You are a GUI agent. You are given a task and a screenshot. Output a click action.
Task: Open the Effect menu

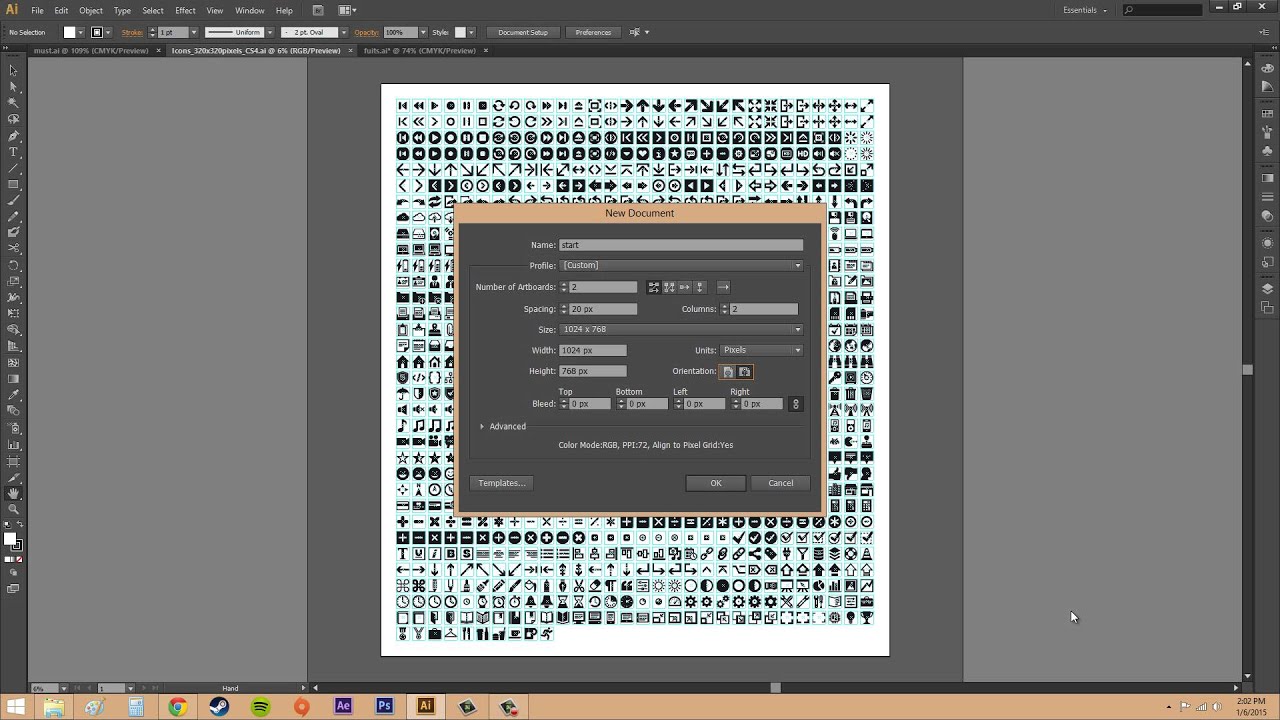[185, 11]
